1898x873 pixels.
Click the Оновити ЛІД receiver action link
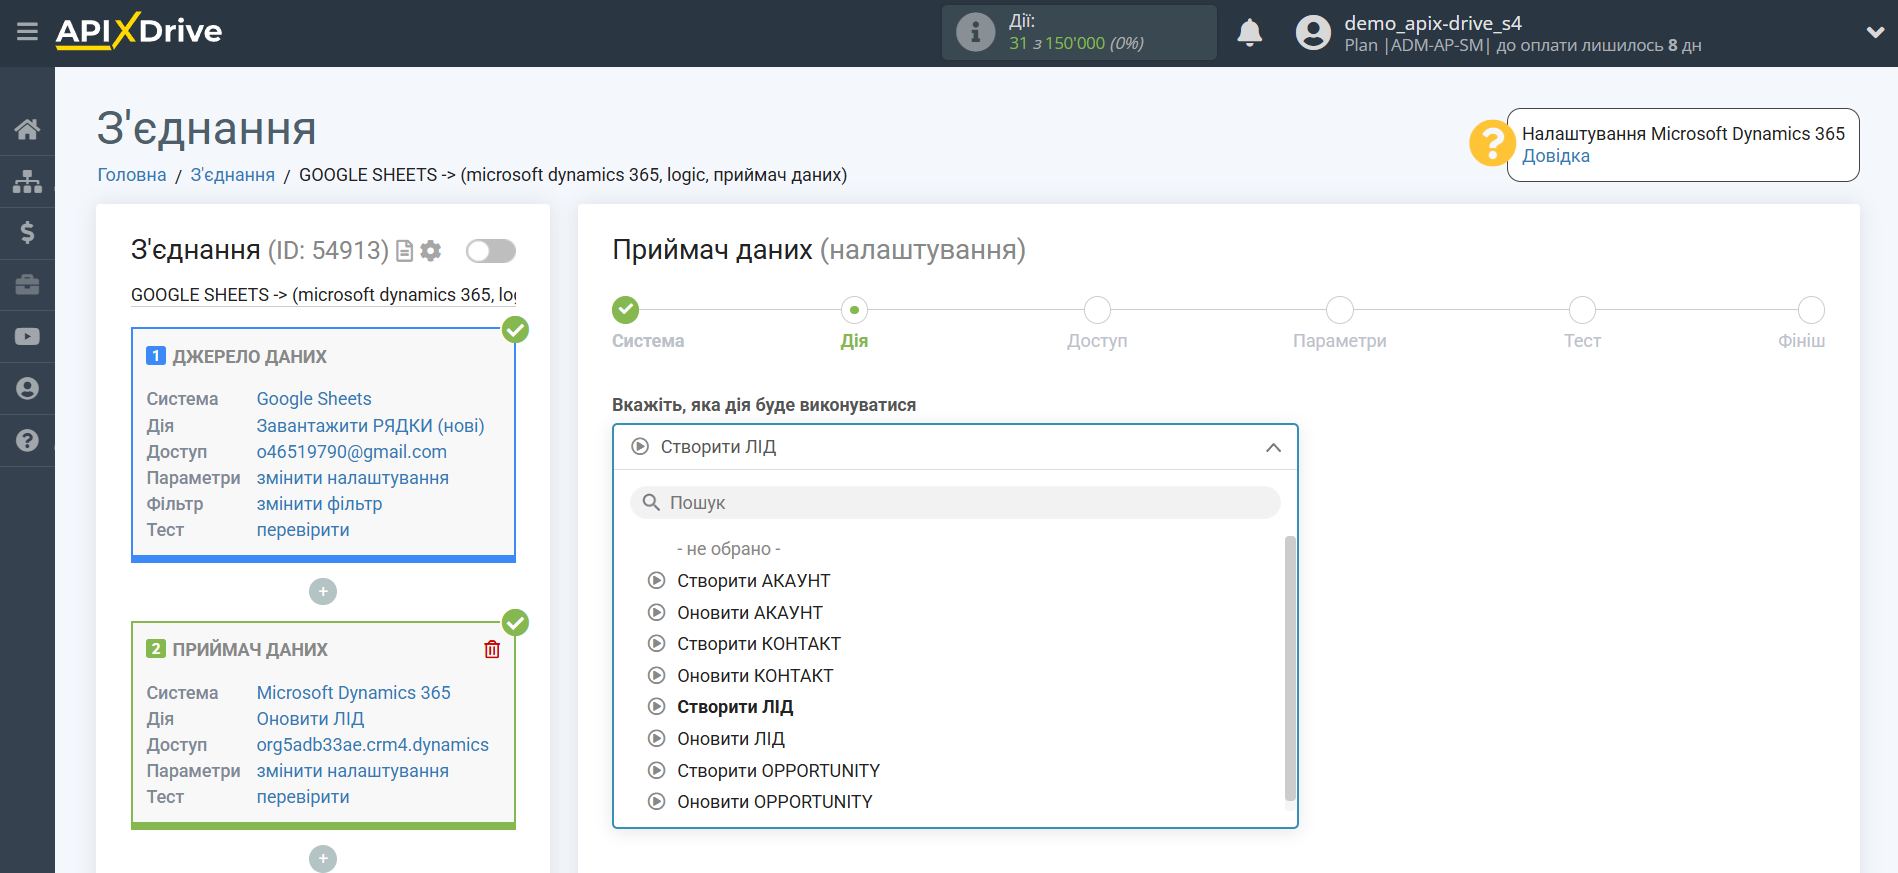coord(310,719)
